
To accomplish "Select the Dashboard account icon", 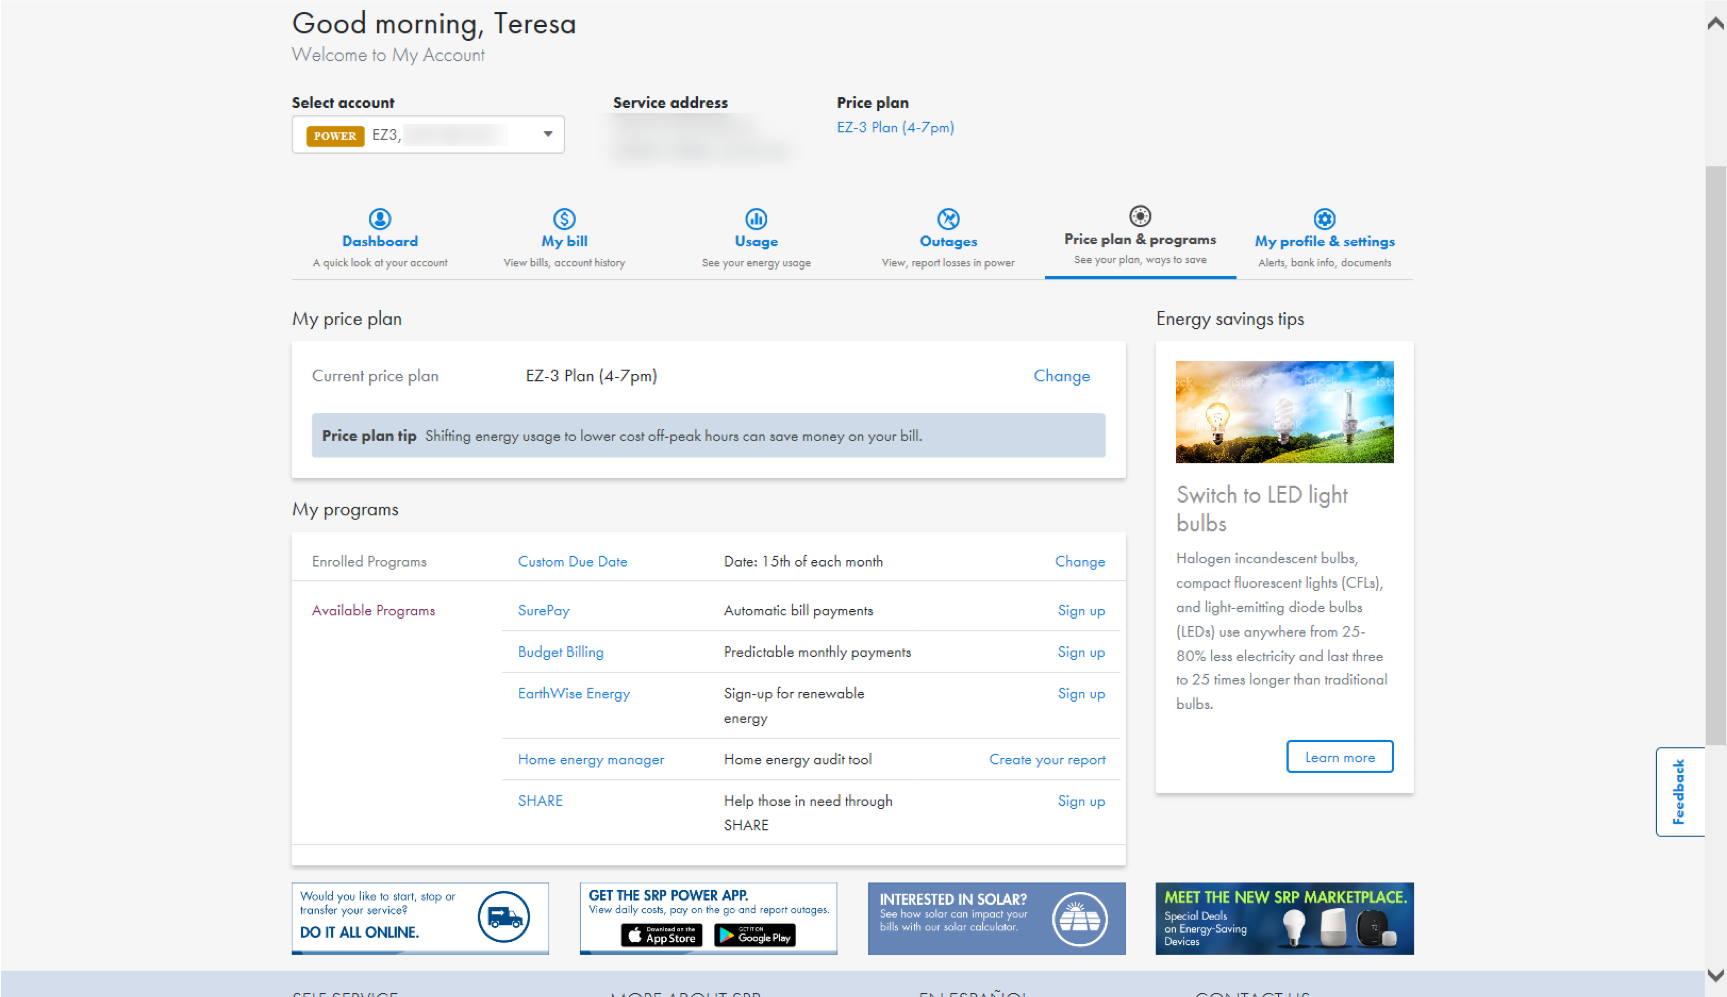I will (379, 218).
